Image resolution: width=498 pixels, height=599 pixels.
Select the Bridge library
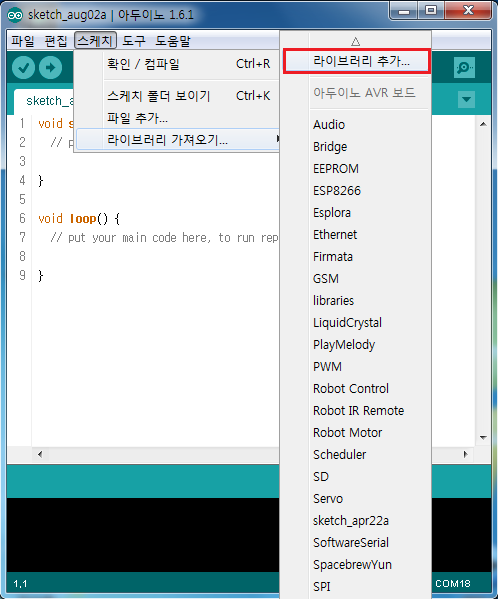click(x=357, y=147)
